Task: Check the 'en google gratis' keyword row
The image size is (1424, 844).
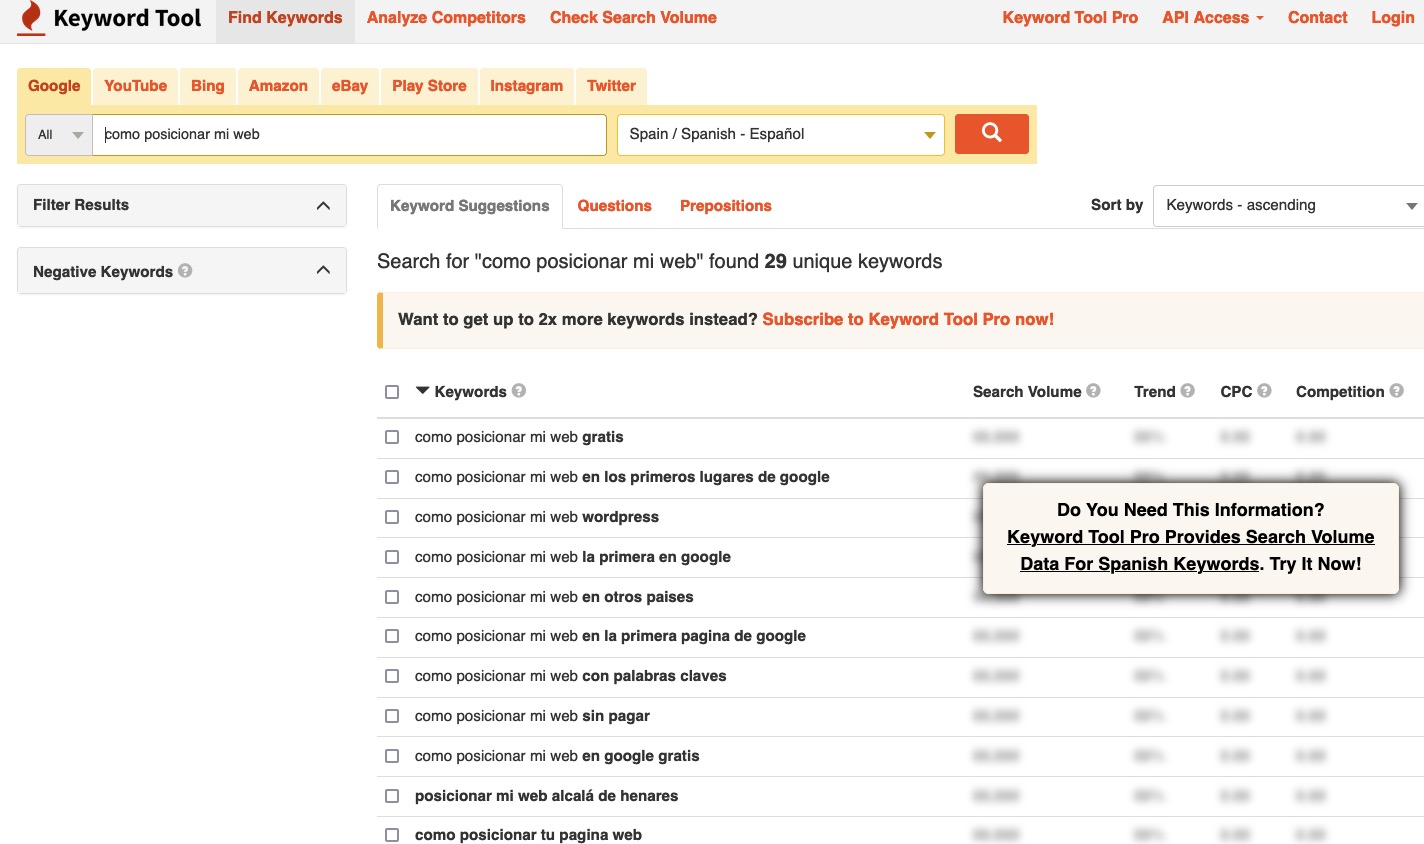Action: (x=392, y=756)
